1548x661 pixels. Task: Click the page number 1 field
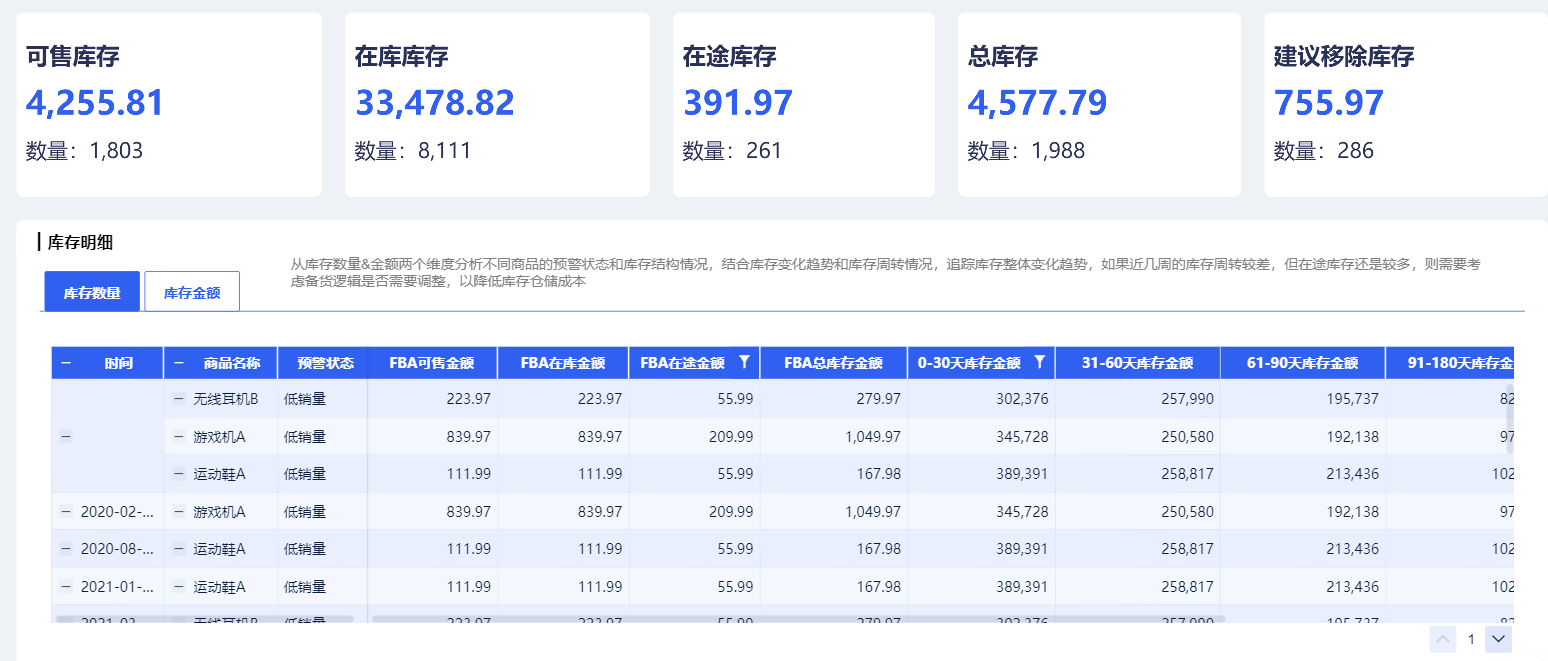tap(1471, 639)
